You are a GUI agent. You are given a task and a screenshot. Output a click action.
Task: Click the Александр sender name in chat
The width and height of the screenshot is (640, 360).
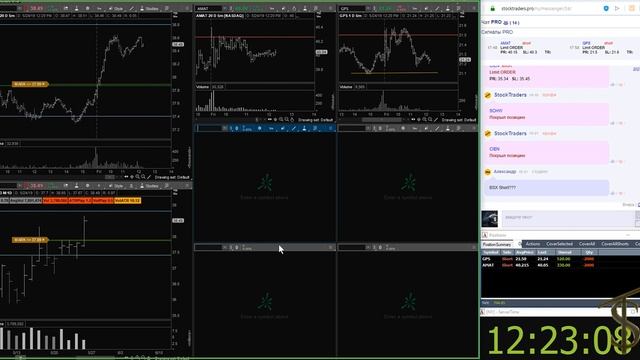click(505, 172)
